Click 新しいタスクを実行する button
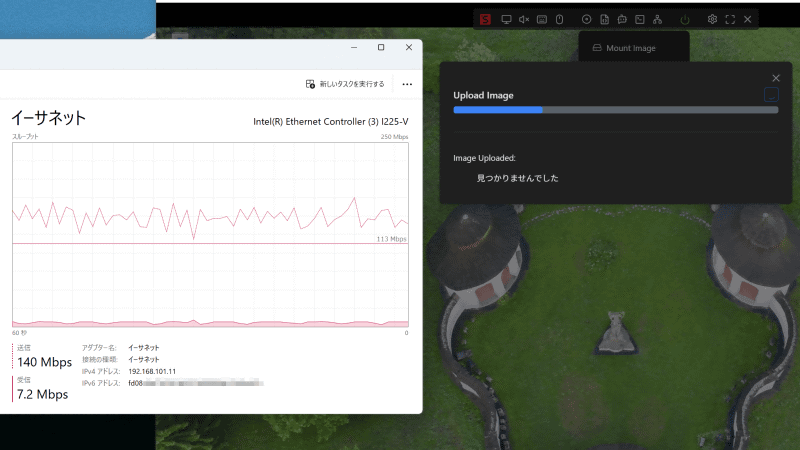 point(345,84)
